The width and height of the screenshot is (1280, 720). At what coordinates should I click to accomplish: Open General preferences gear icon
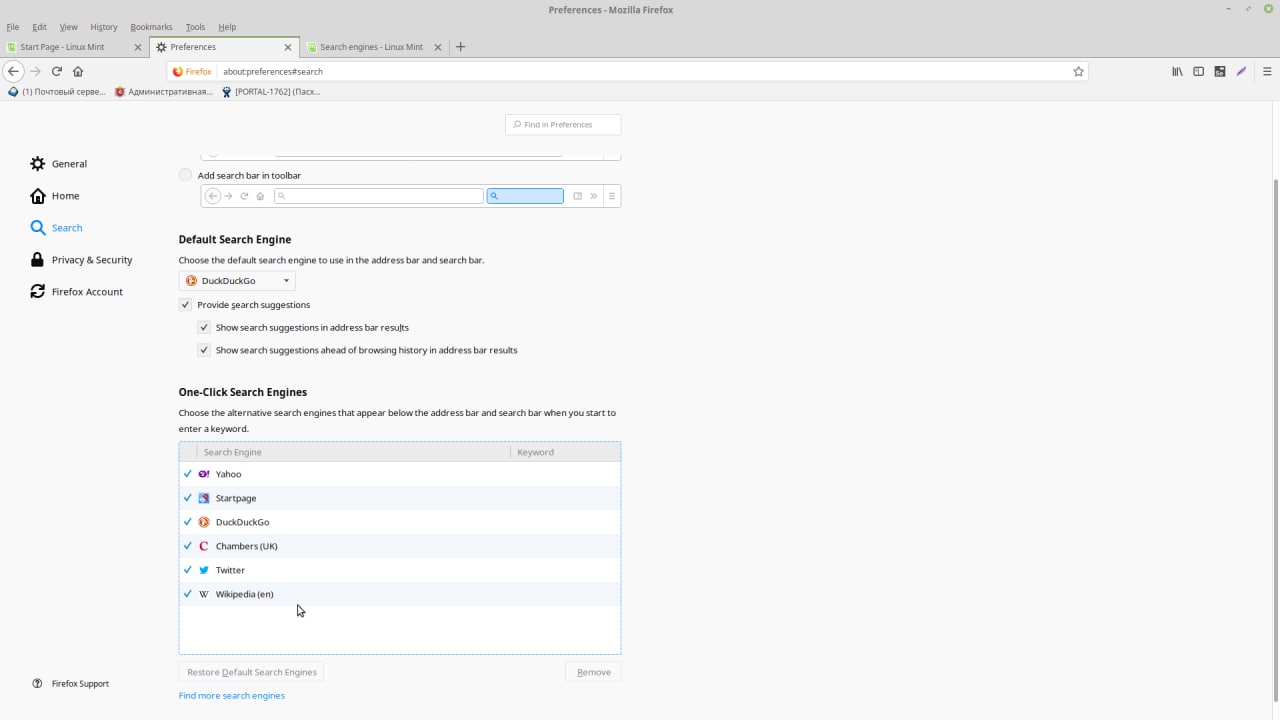38,164
